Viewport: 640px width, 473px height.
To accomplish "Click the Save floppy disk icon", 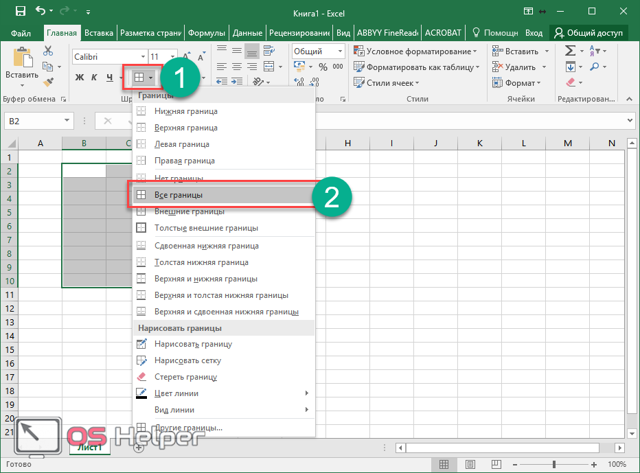I will [20, 11].
